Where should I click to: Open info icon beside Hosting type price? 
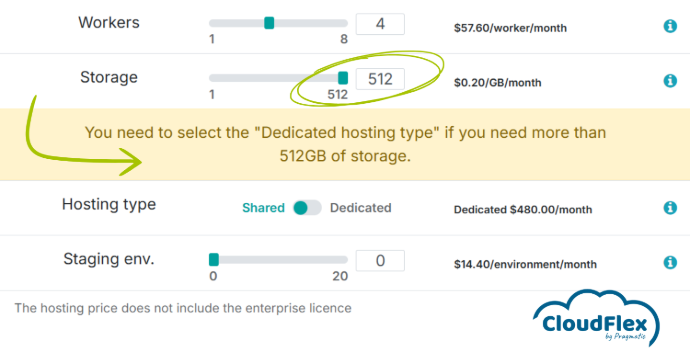[670, 207]
